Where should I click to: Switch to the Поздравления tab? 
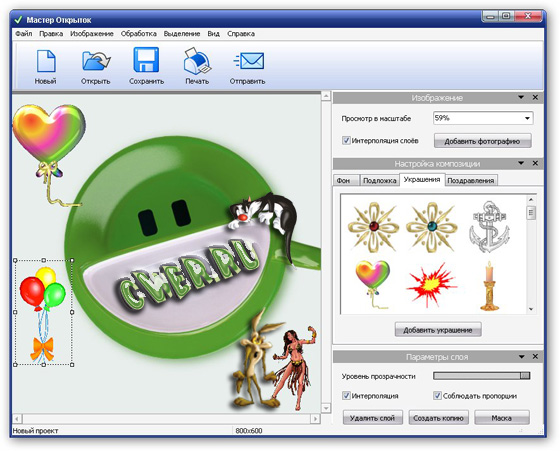(x=471, y=181)
